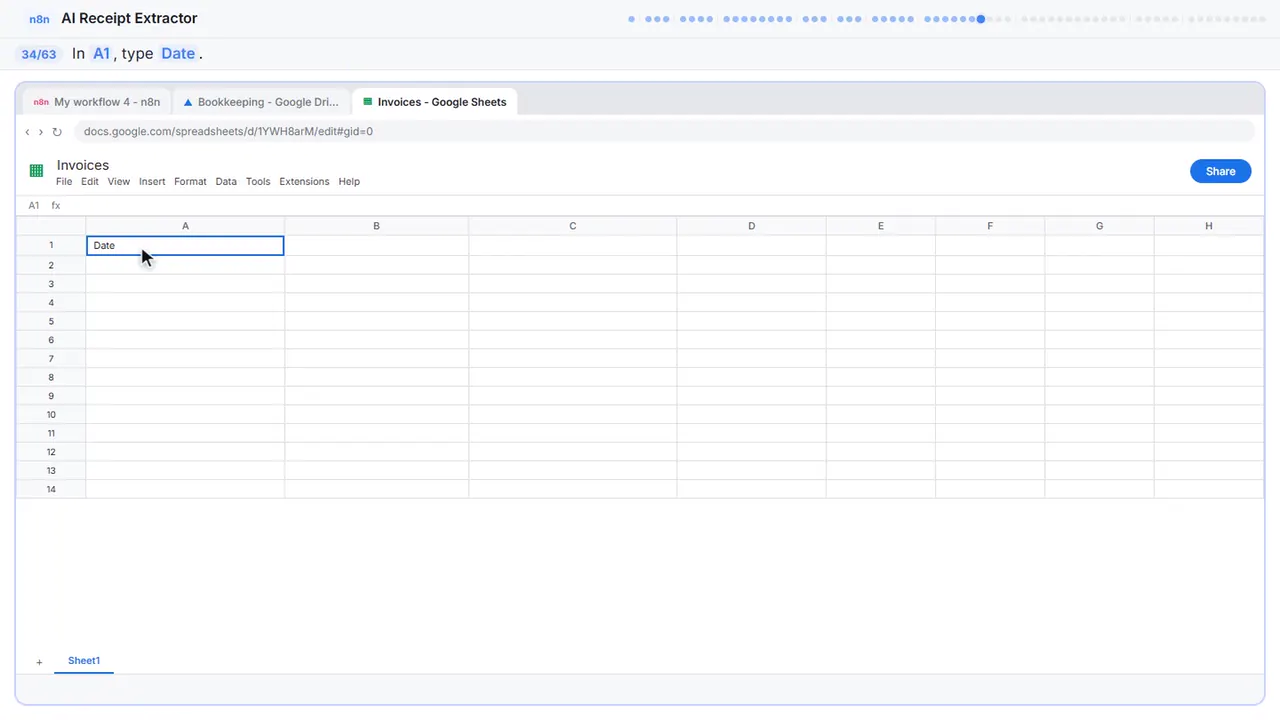1280x720 pixels.
Task: Switch to the Bookkeeping - Google Drive tab
Action: pyautogui.click(x=262, y=102)
